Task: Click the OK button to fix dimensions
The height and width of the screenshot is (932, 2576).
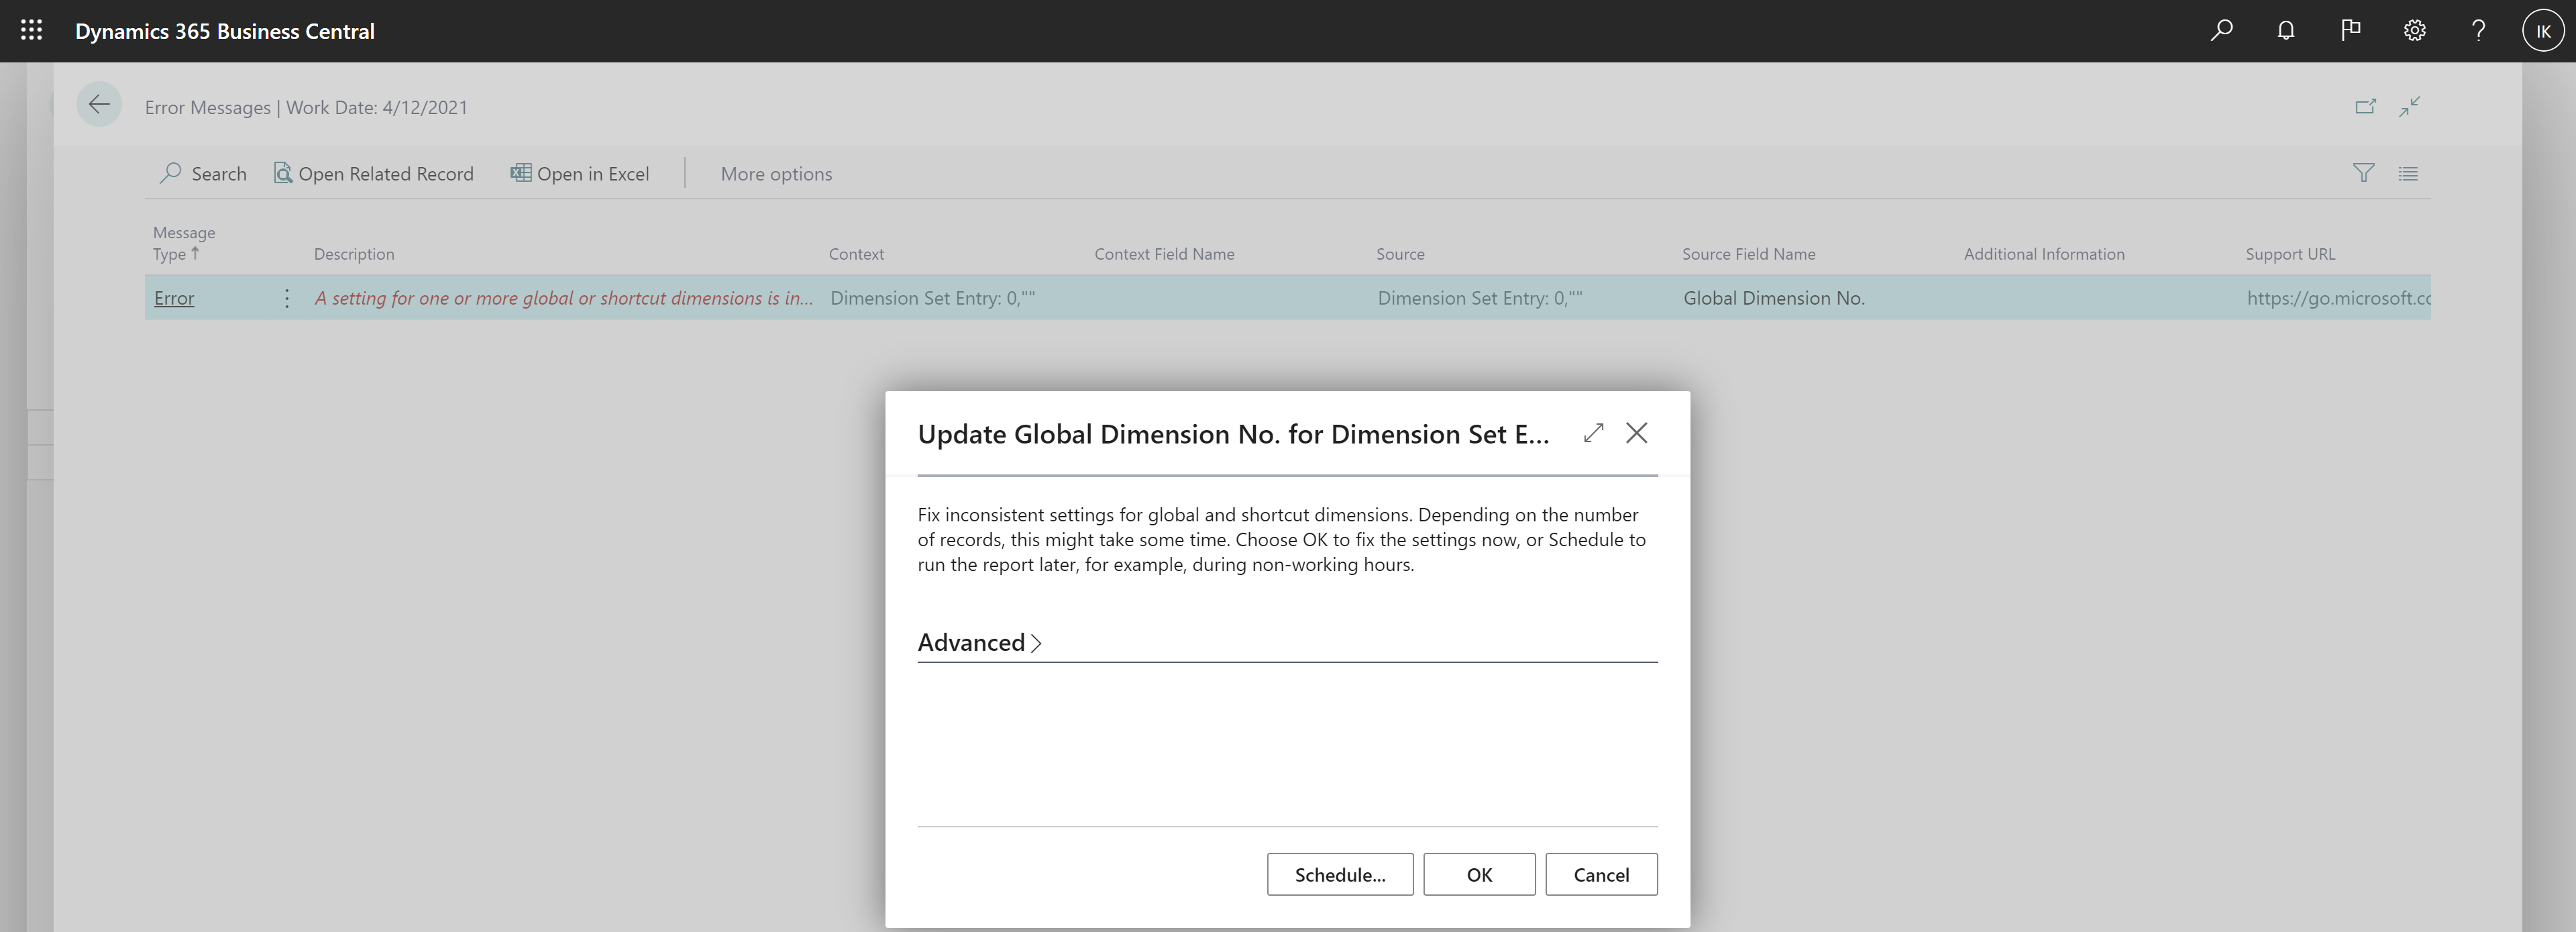Action: [1479, 873]
